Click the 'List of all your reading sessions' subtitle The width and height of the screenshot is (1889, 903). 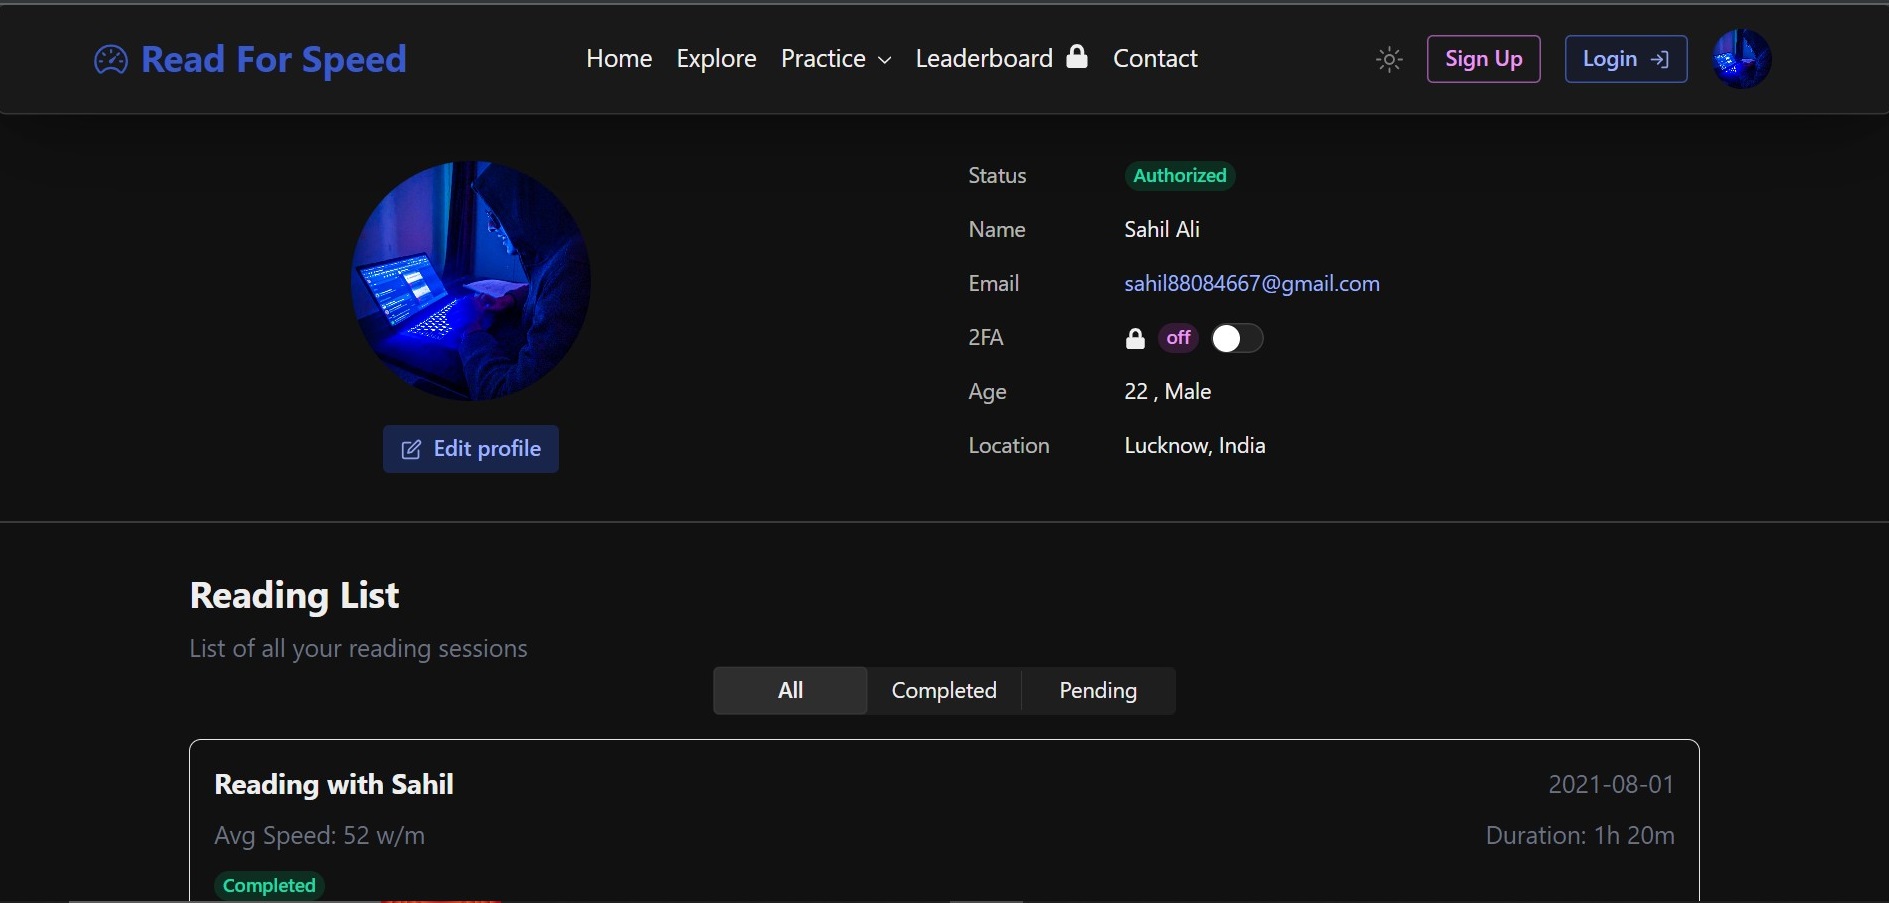click(x=358, y=649)
